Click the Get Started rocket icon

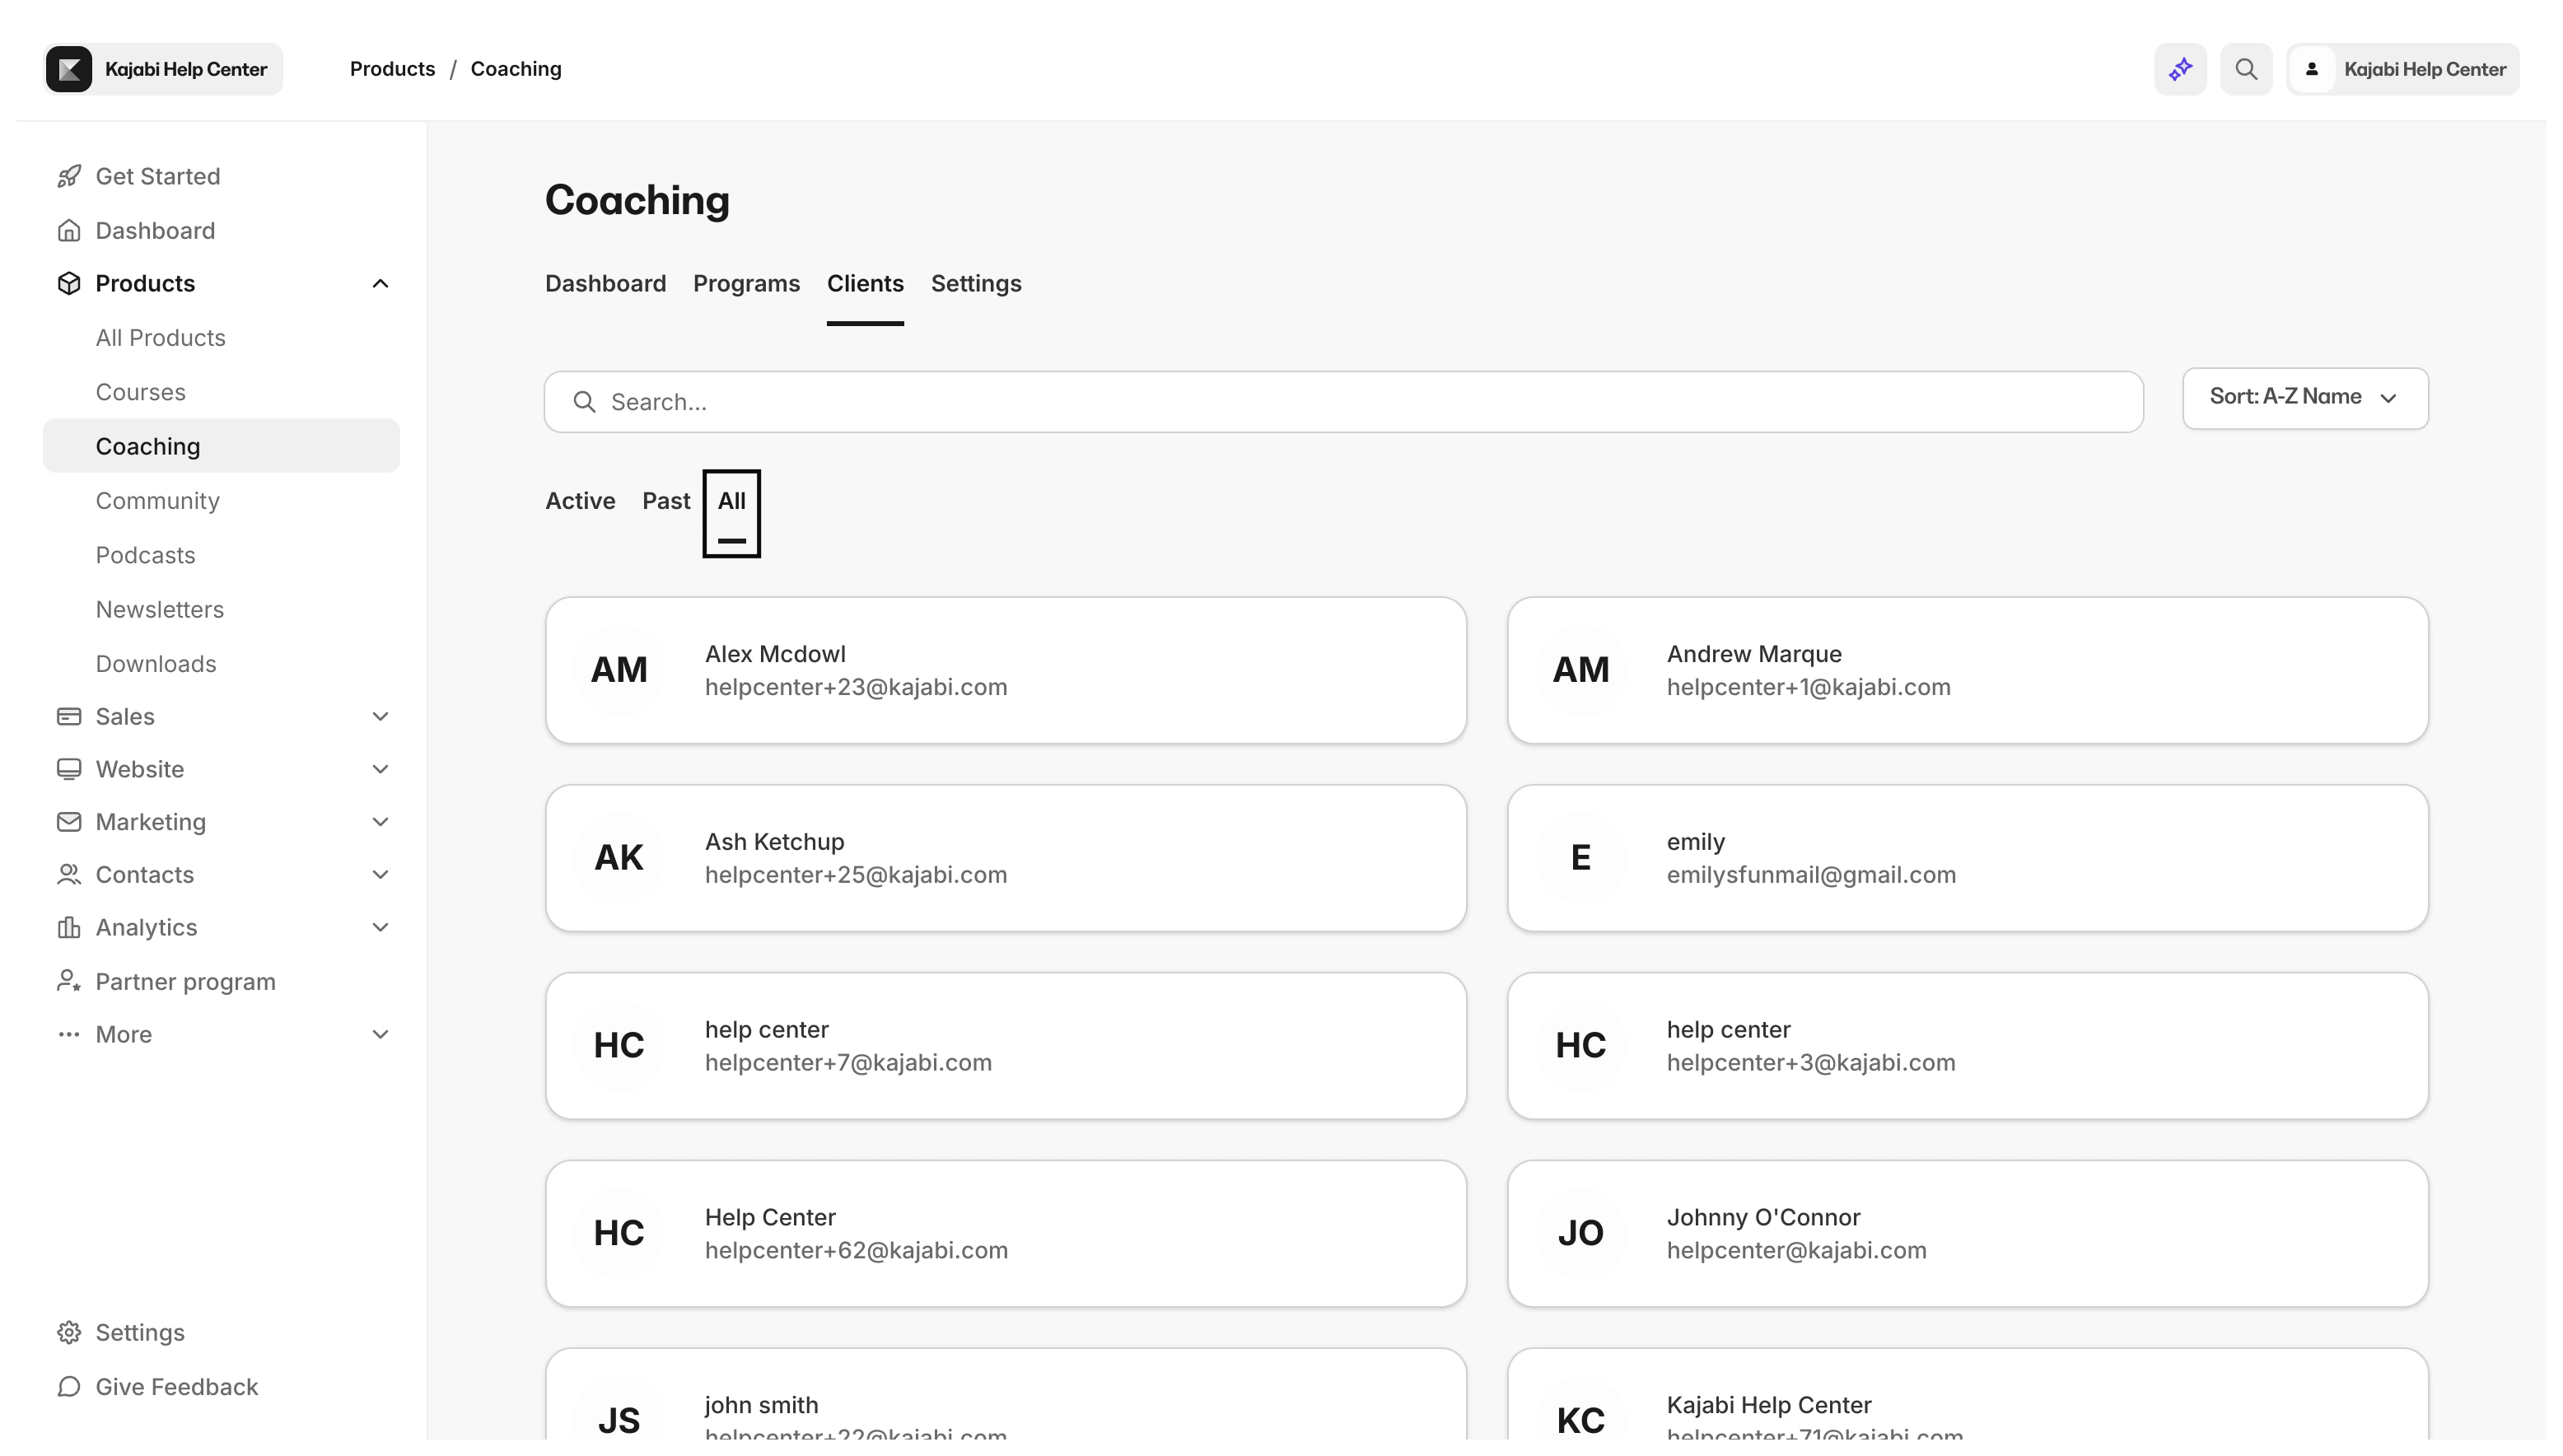(x=69, y=177)
